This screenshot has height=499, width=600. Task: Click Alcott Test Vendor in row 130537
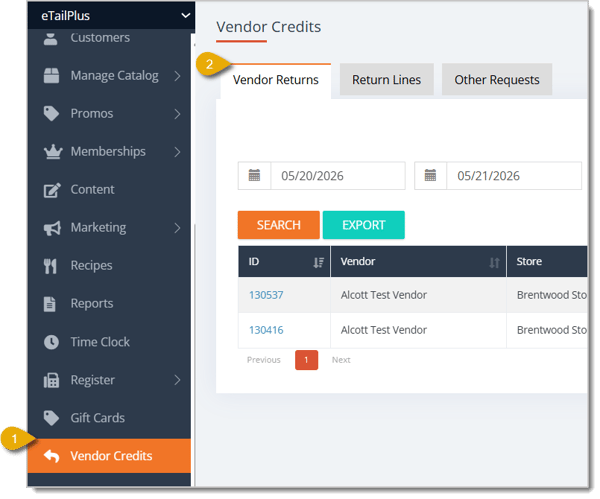[x=384, y=295]
